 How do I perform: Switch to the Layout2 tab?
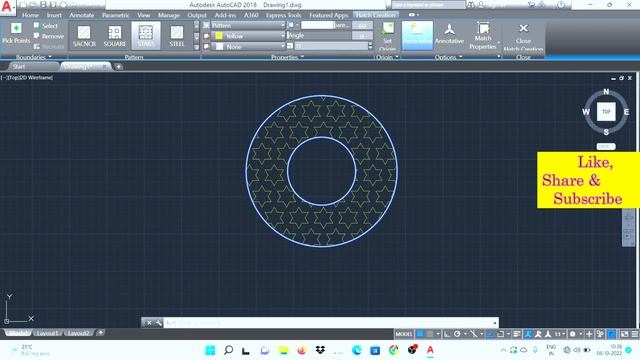[78, 333]
